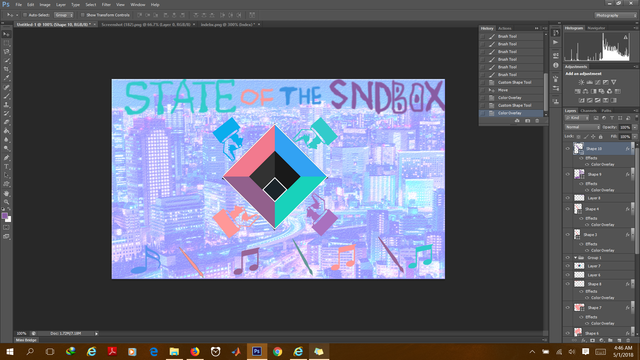
Task: Add a Curves adjustment
Action: 598,82
